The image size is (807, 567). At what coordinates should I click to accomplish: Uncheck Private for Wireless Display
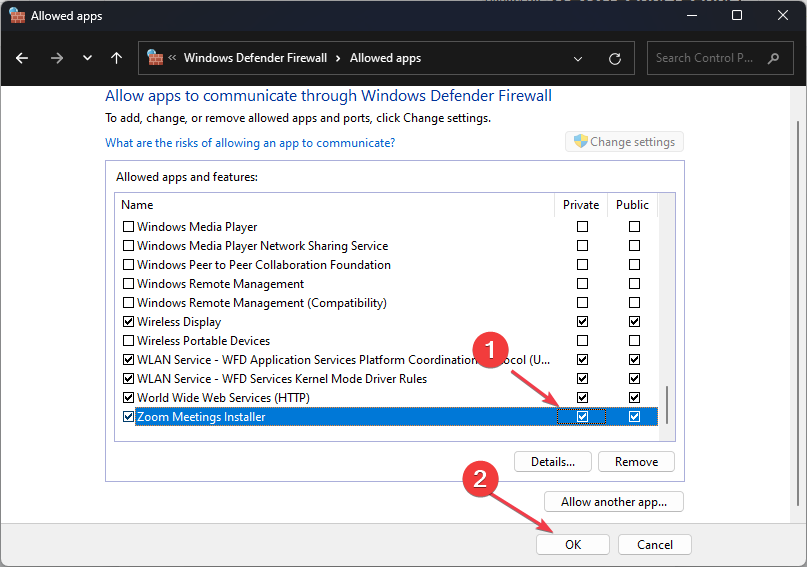click(582, 322)
